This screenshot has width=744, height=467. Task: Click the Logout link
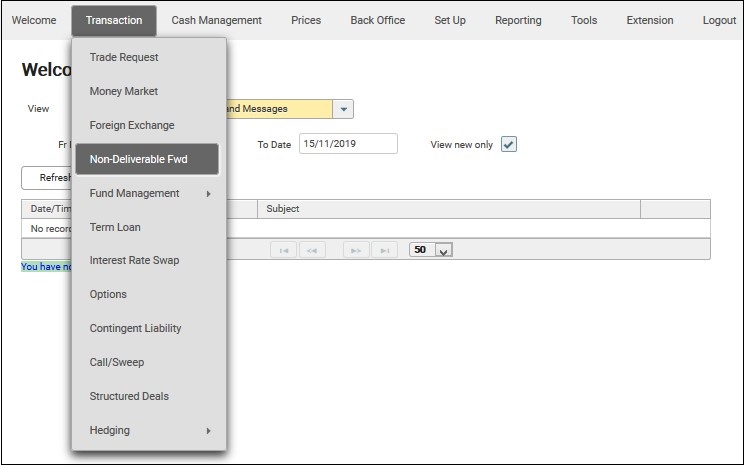point(718,20)
